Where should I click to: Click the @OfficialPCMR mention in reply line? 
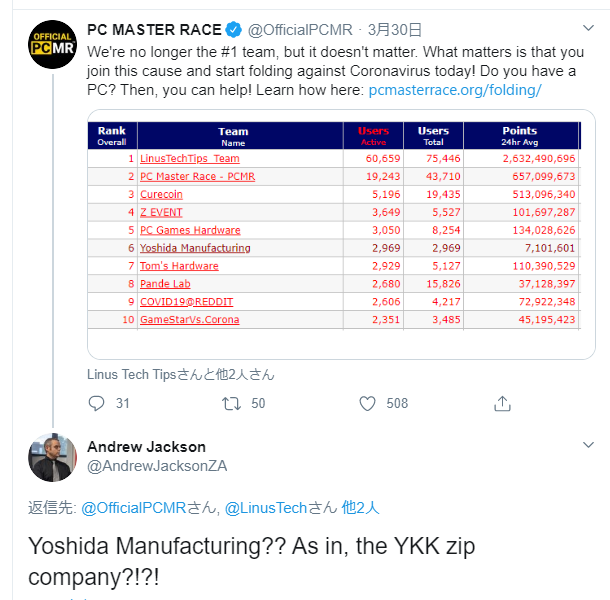(133, 508)
